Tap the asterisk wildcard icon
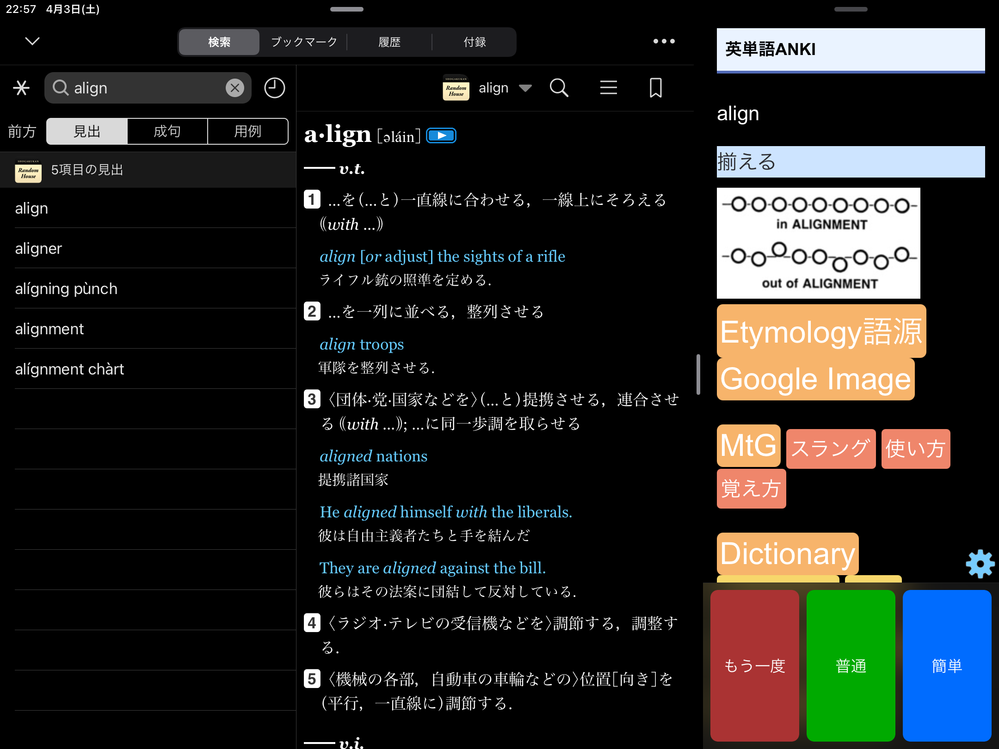The image size is (999, 749). point(21,88)
